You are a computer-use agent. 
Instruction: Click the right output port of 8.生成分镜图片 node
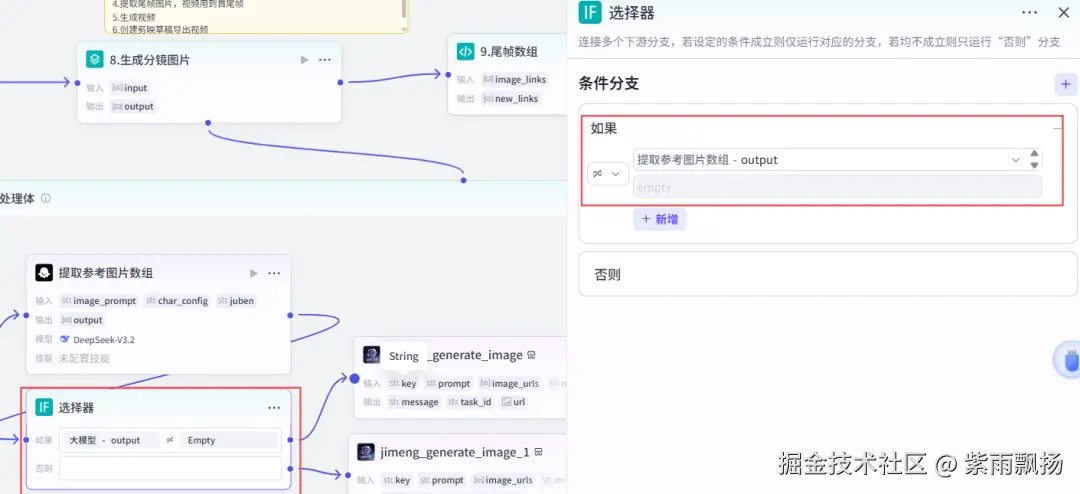pyautogui.click(x=340, y=83)
